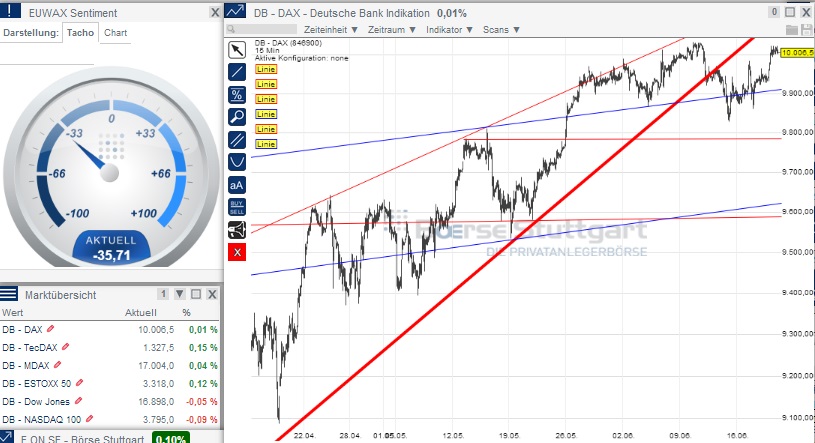Click the magnifier icon in chart search box
The height and width of the screenshot is (443, 815).
pyautogui.click(x=231, y=30)
